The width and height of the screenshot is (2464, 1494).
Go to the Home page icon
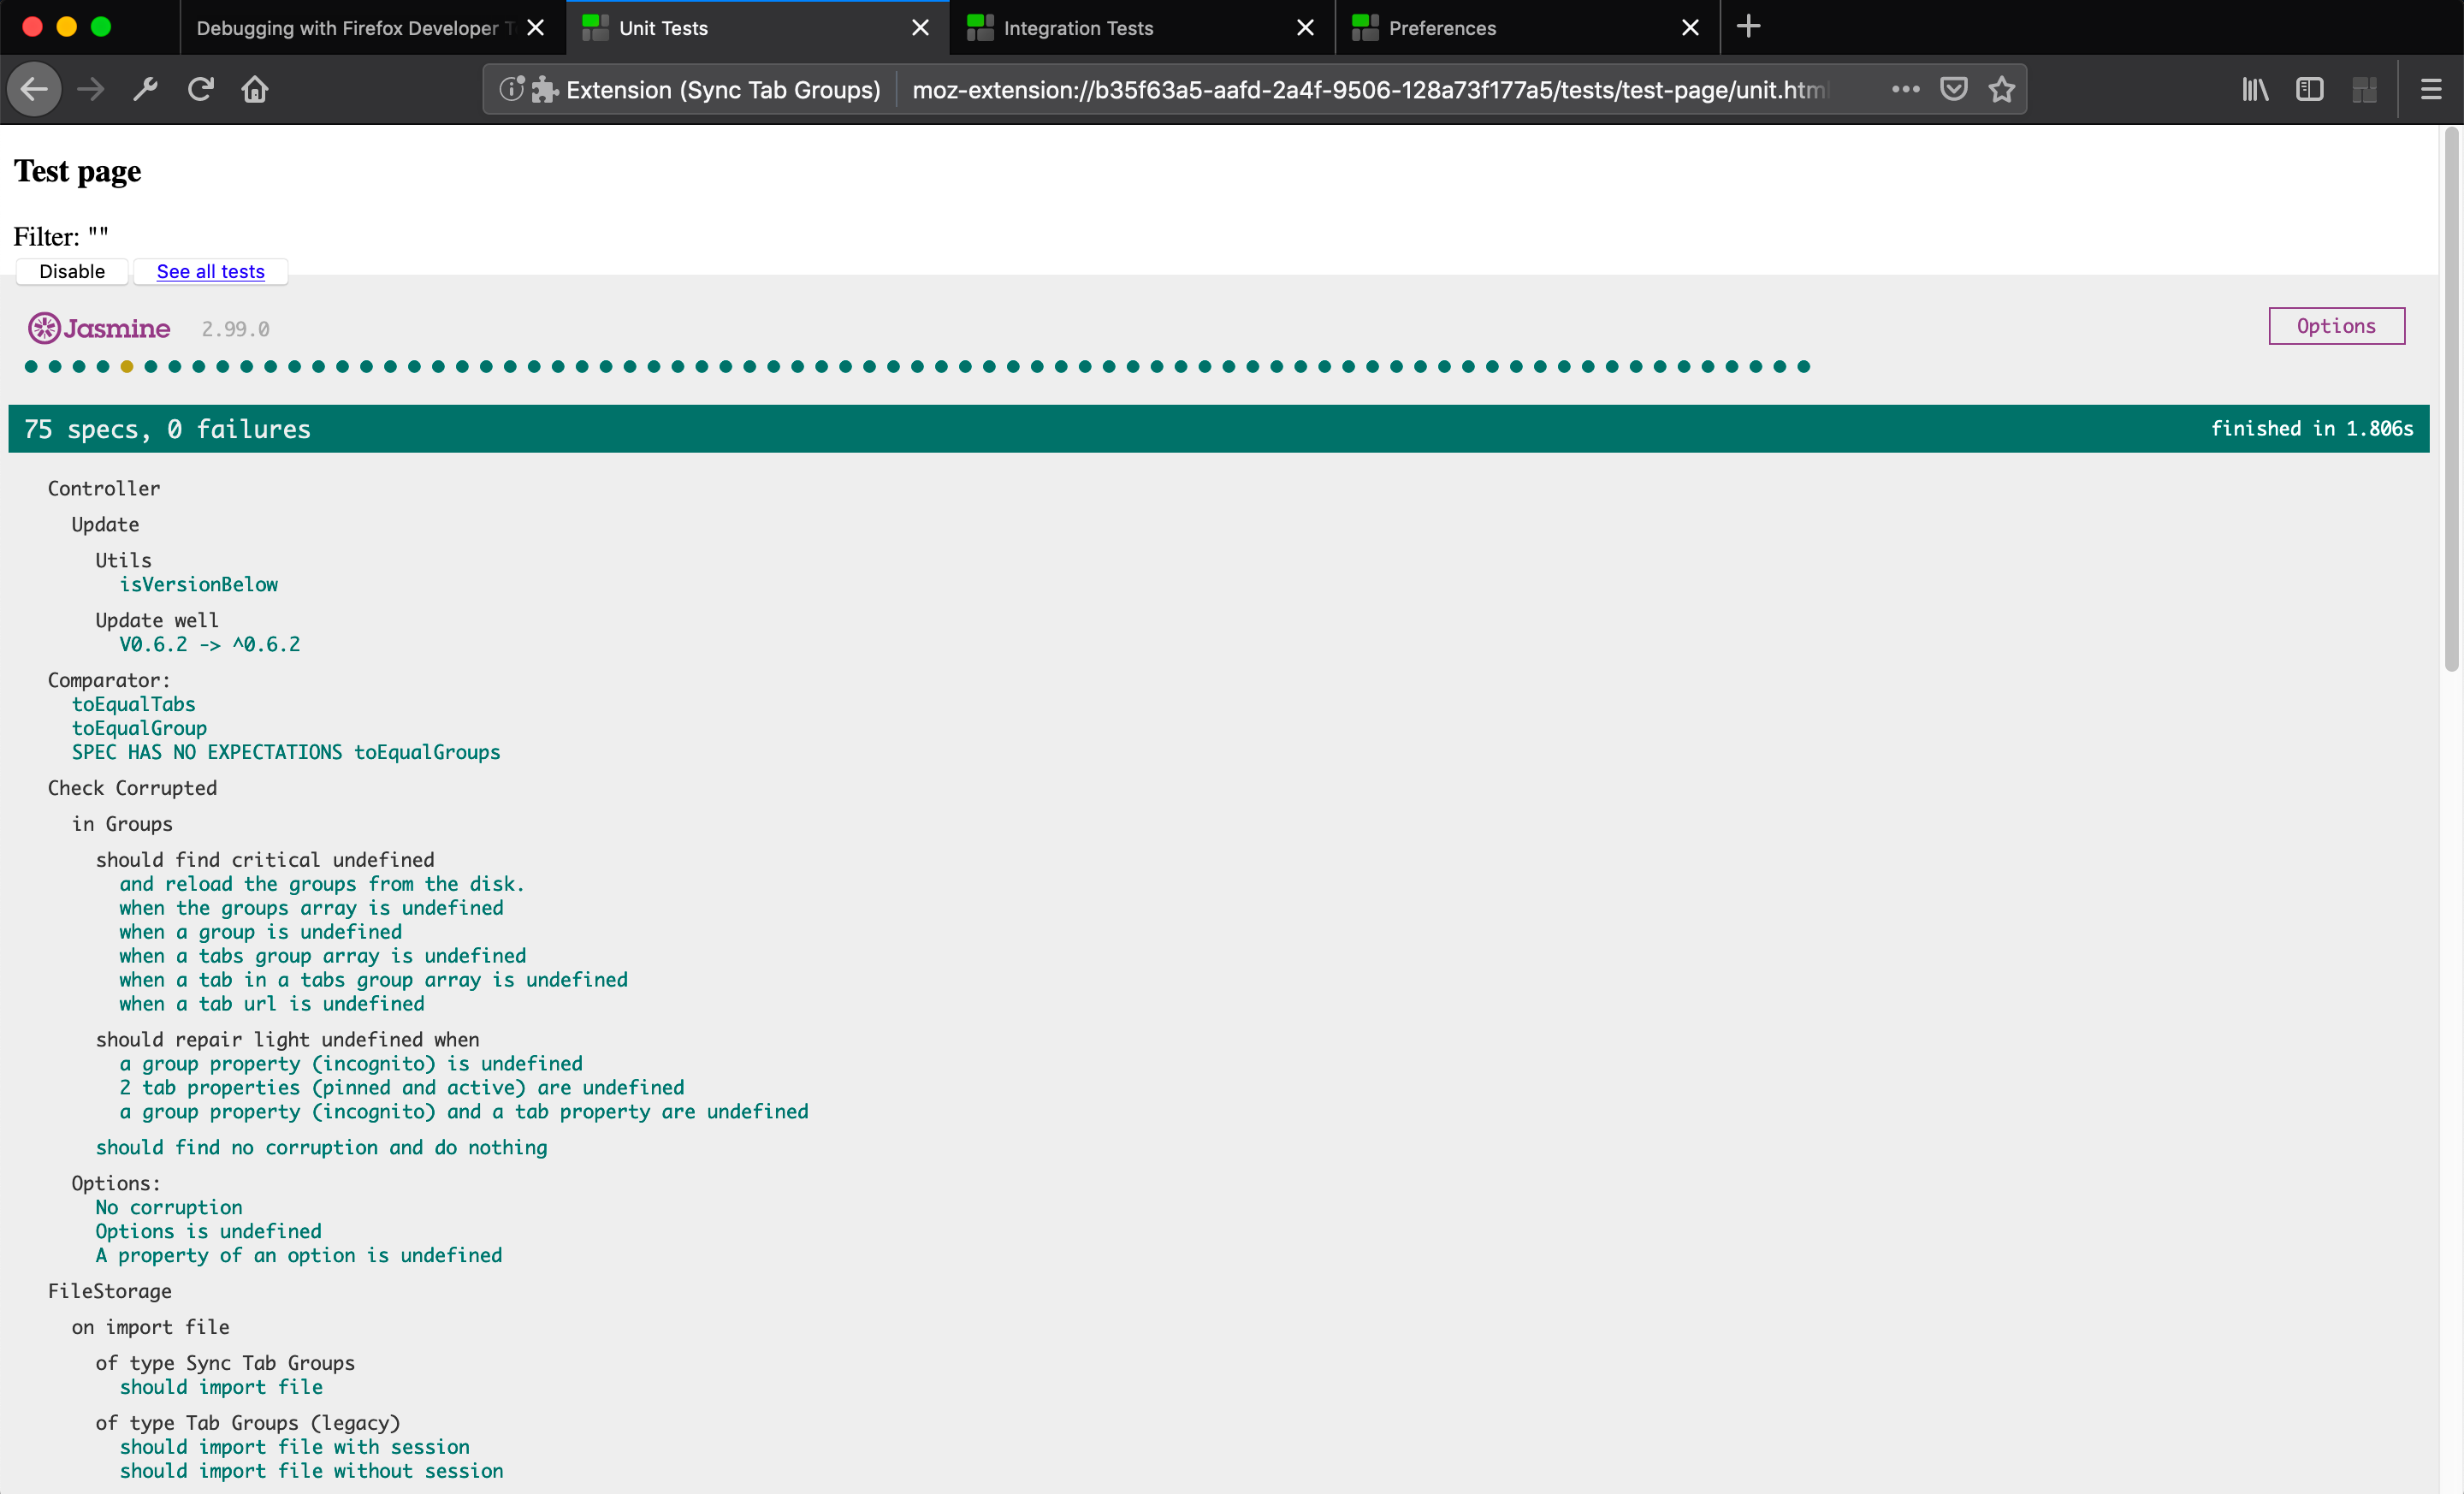[255, 90]
